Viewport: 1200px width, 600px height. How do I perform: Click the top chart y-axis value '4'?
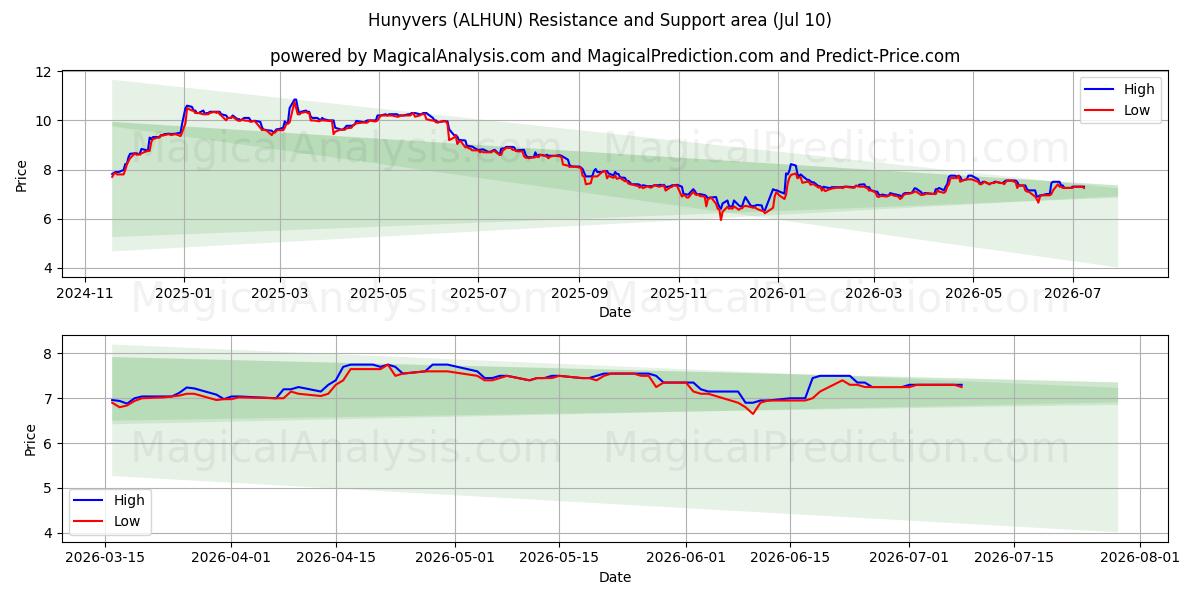pos(47,268)
